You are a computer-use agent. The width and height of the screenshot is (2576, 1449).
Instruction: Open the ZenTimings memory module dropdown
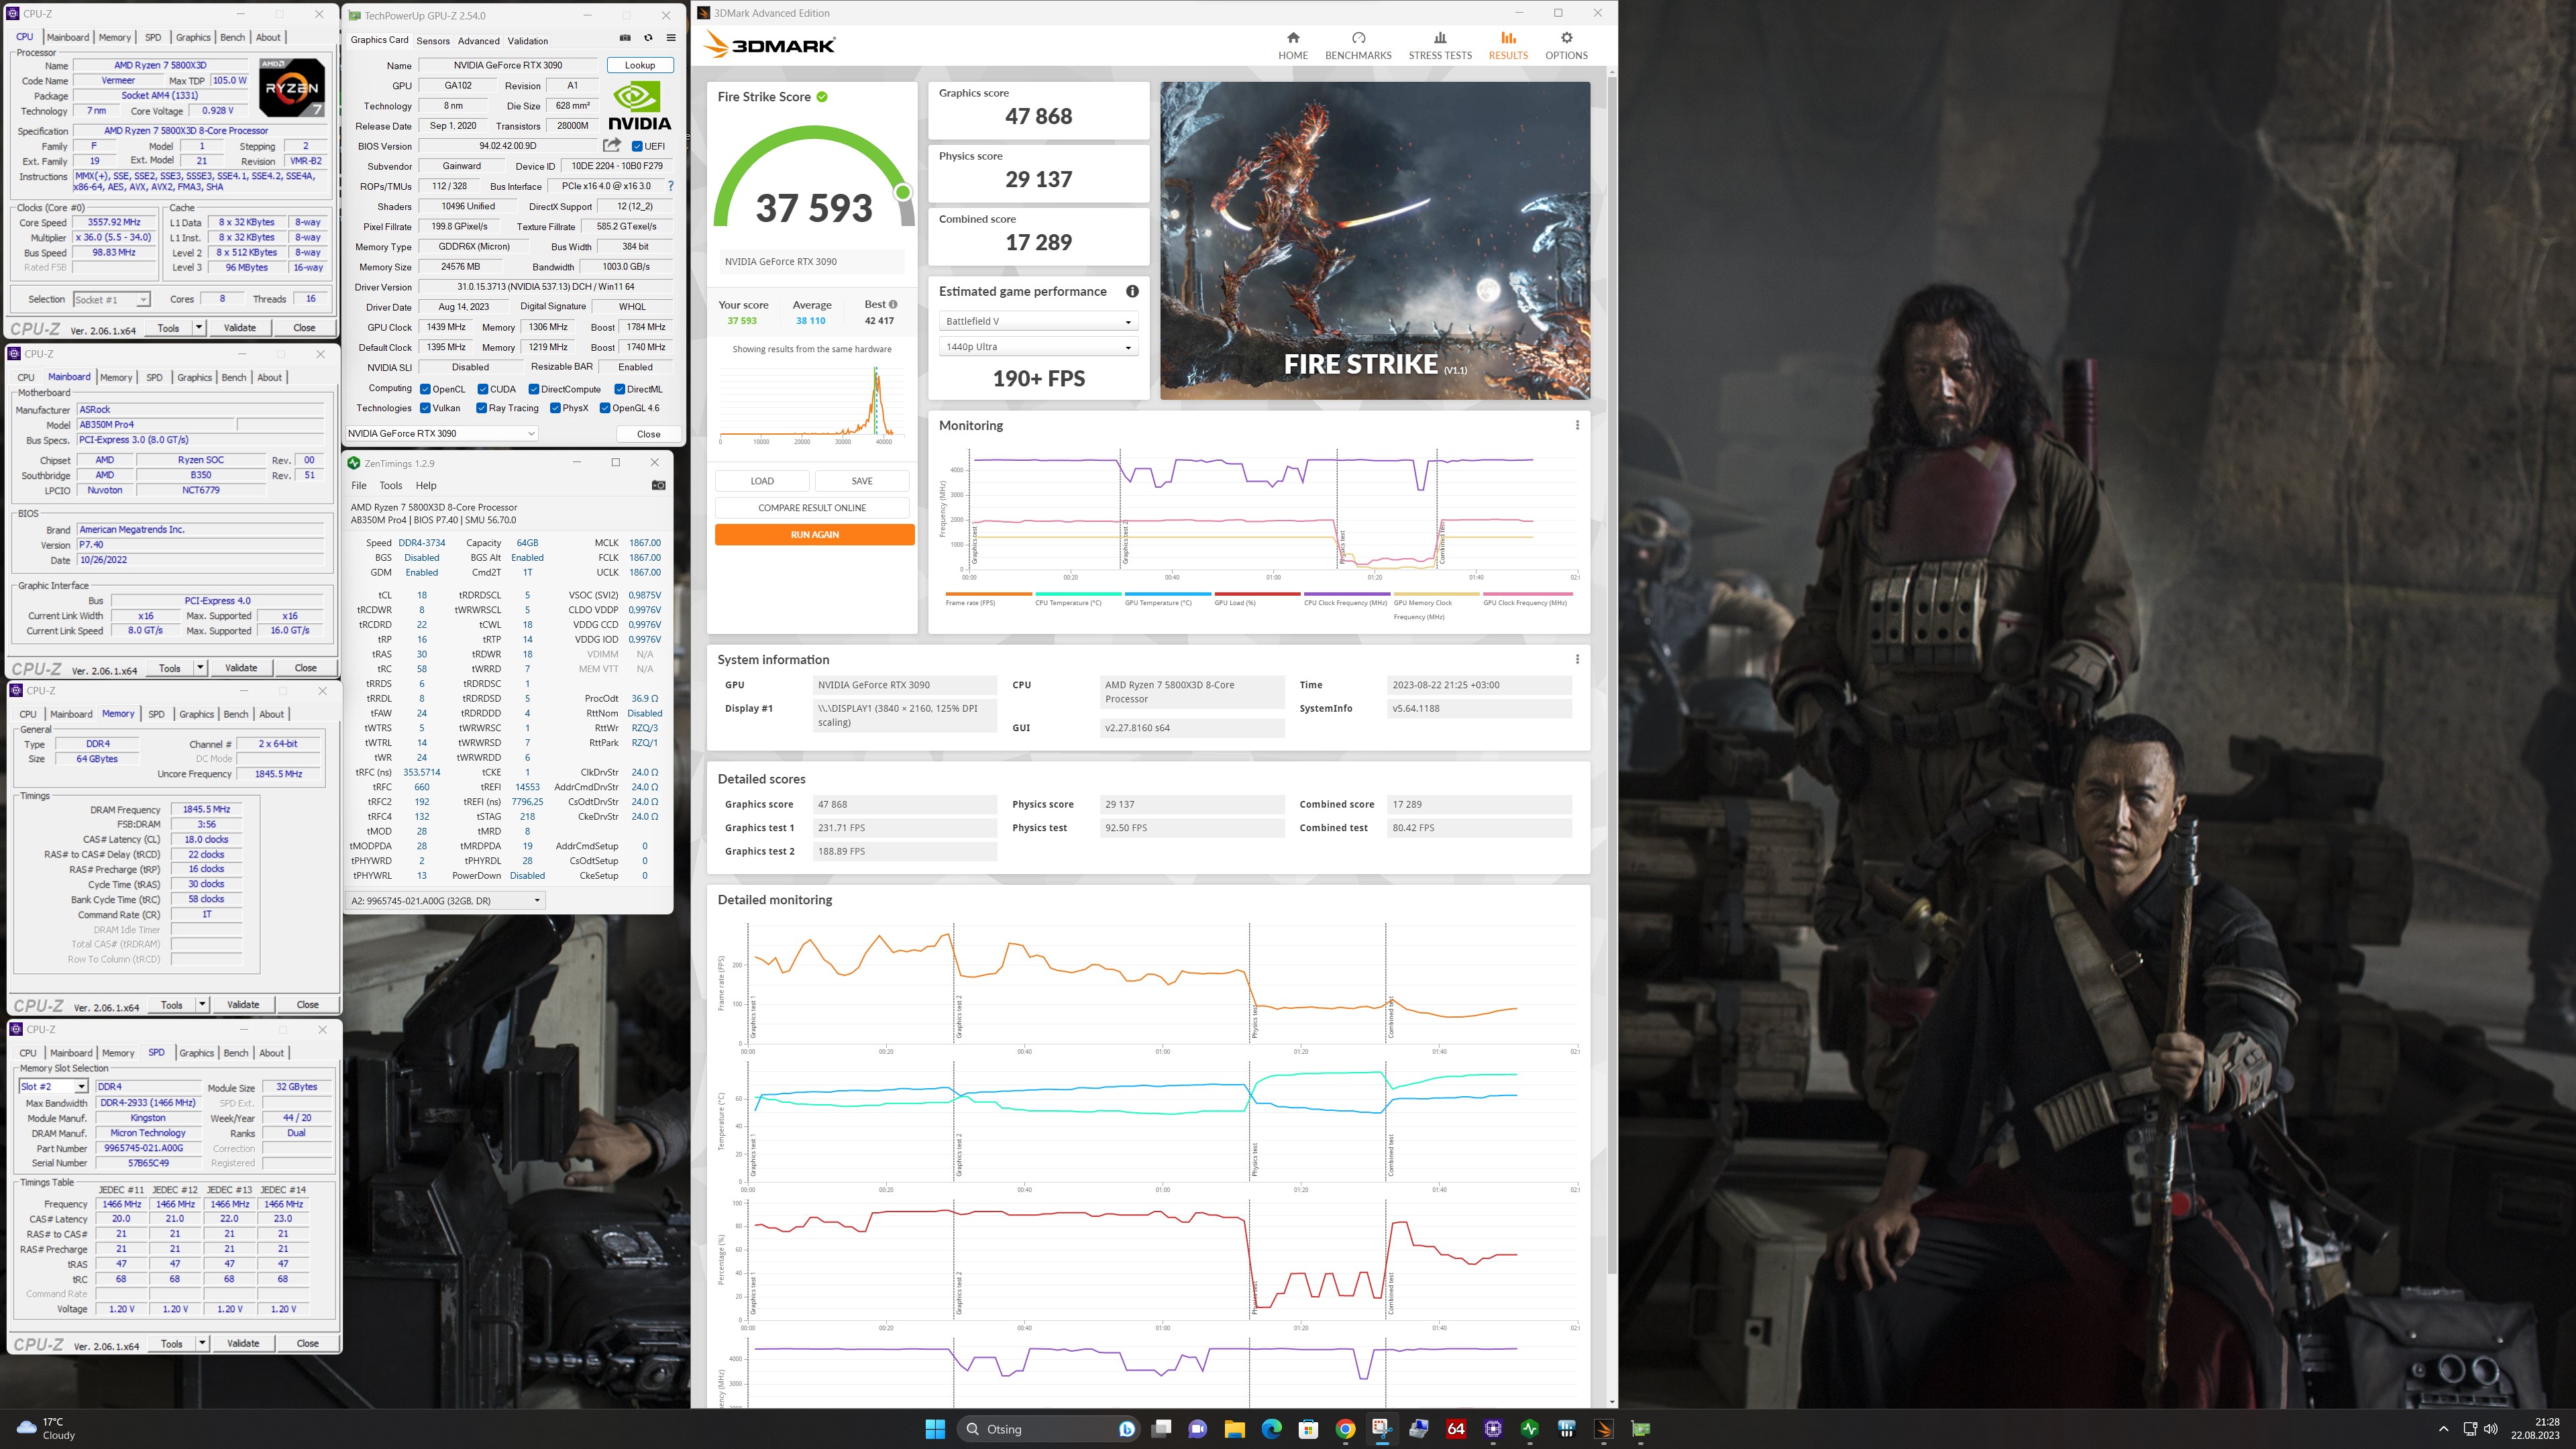[x=446, y=900]
